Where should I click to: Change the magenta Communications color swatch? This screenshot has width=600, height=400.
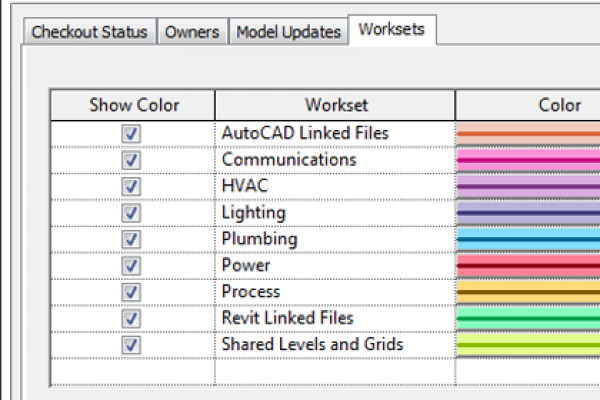tap(528, 160)
